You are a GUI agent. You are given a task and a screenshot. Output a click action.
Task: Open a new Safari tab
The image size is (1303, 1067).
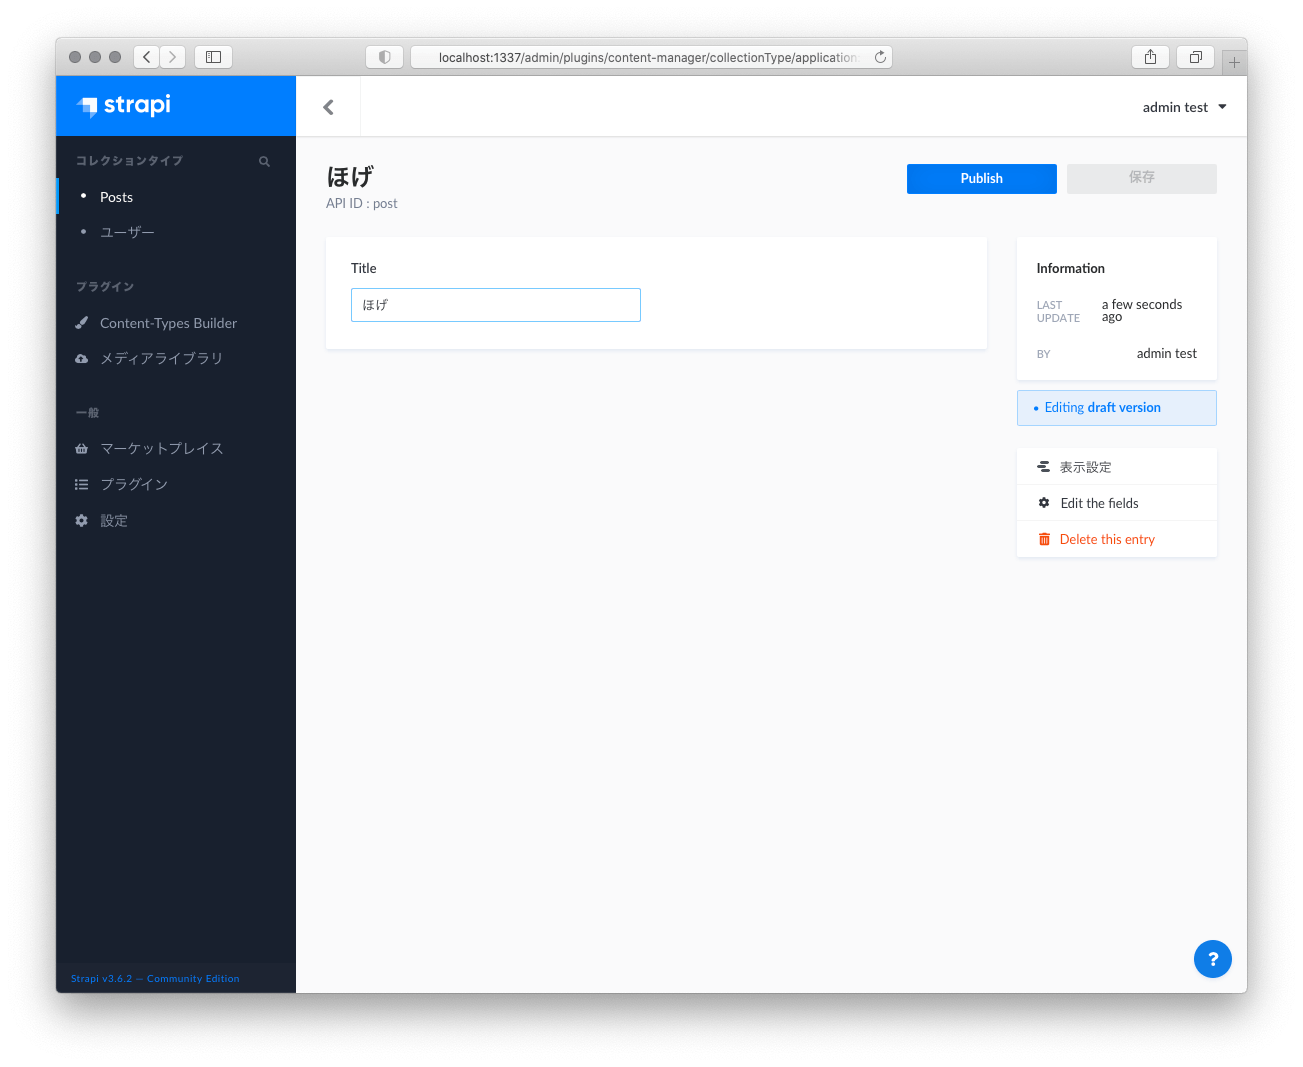pyautogui.click(x=1234, y=62)
